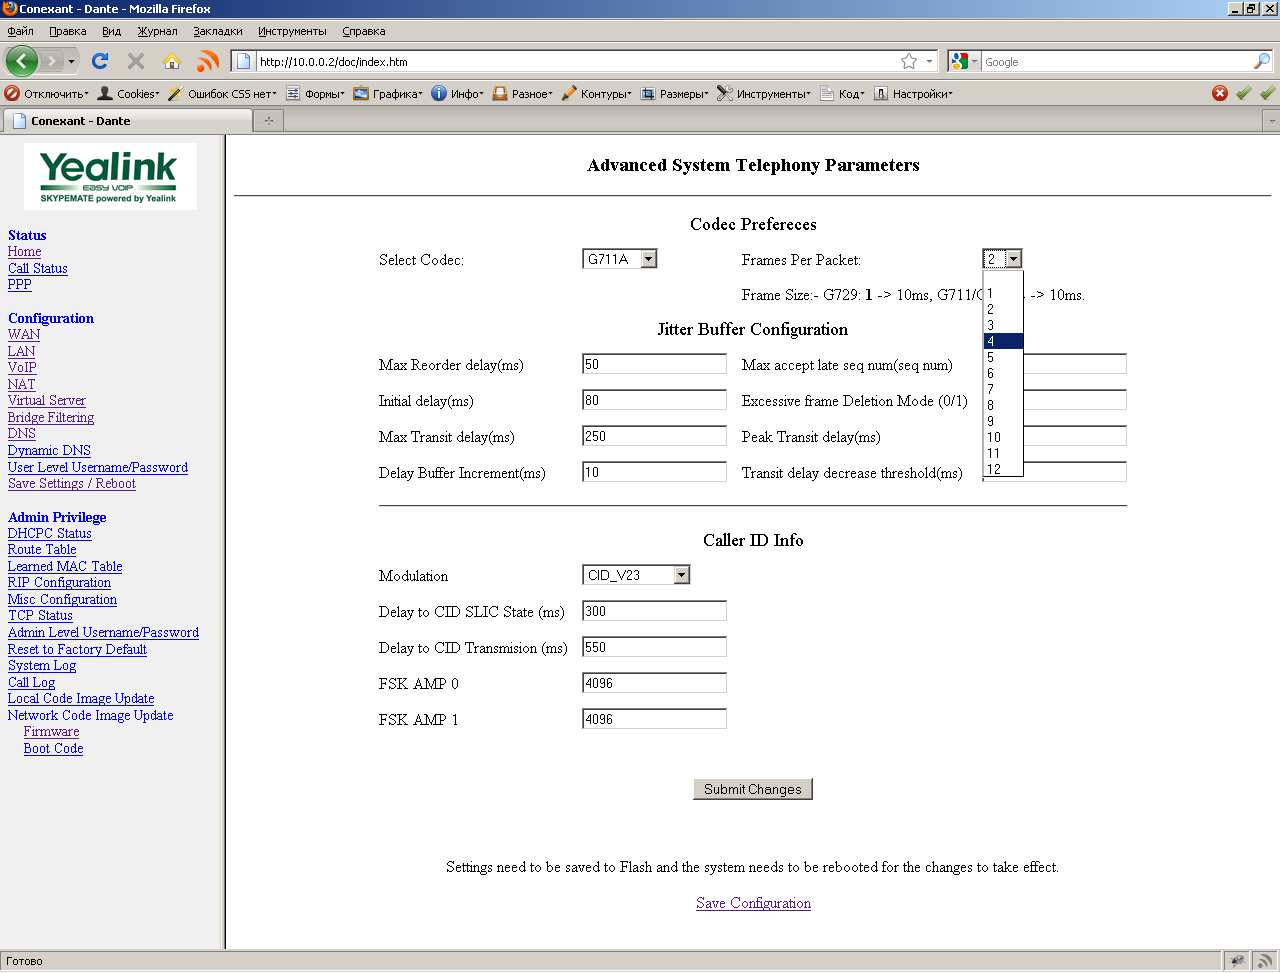1280x973 pixels.
Task: Open the Dynamic DNS link
Action: tap(49, 450)
